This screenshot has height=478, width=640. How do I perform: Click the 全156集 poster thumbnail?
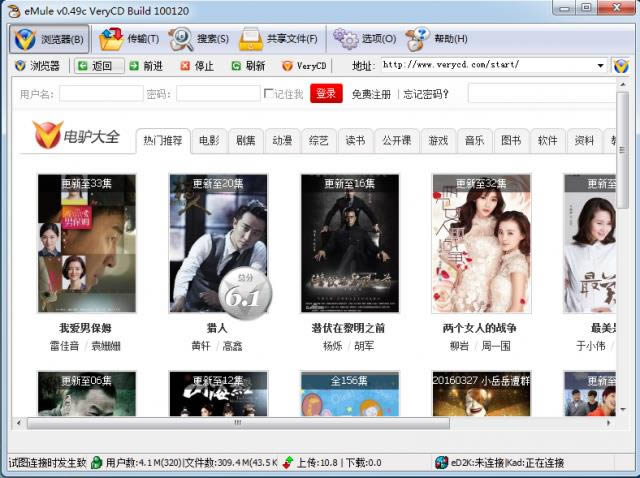tap(350, 394)
